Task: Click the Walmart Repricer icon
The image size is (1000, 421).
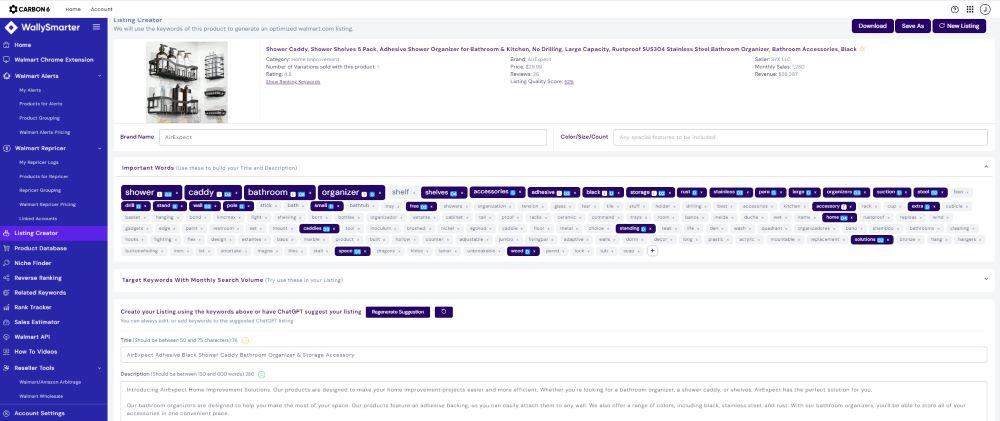Action: [x=6, y=149]
